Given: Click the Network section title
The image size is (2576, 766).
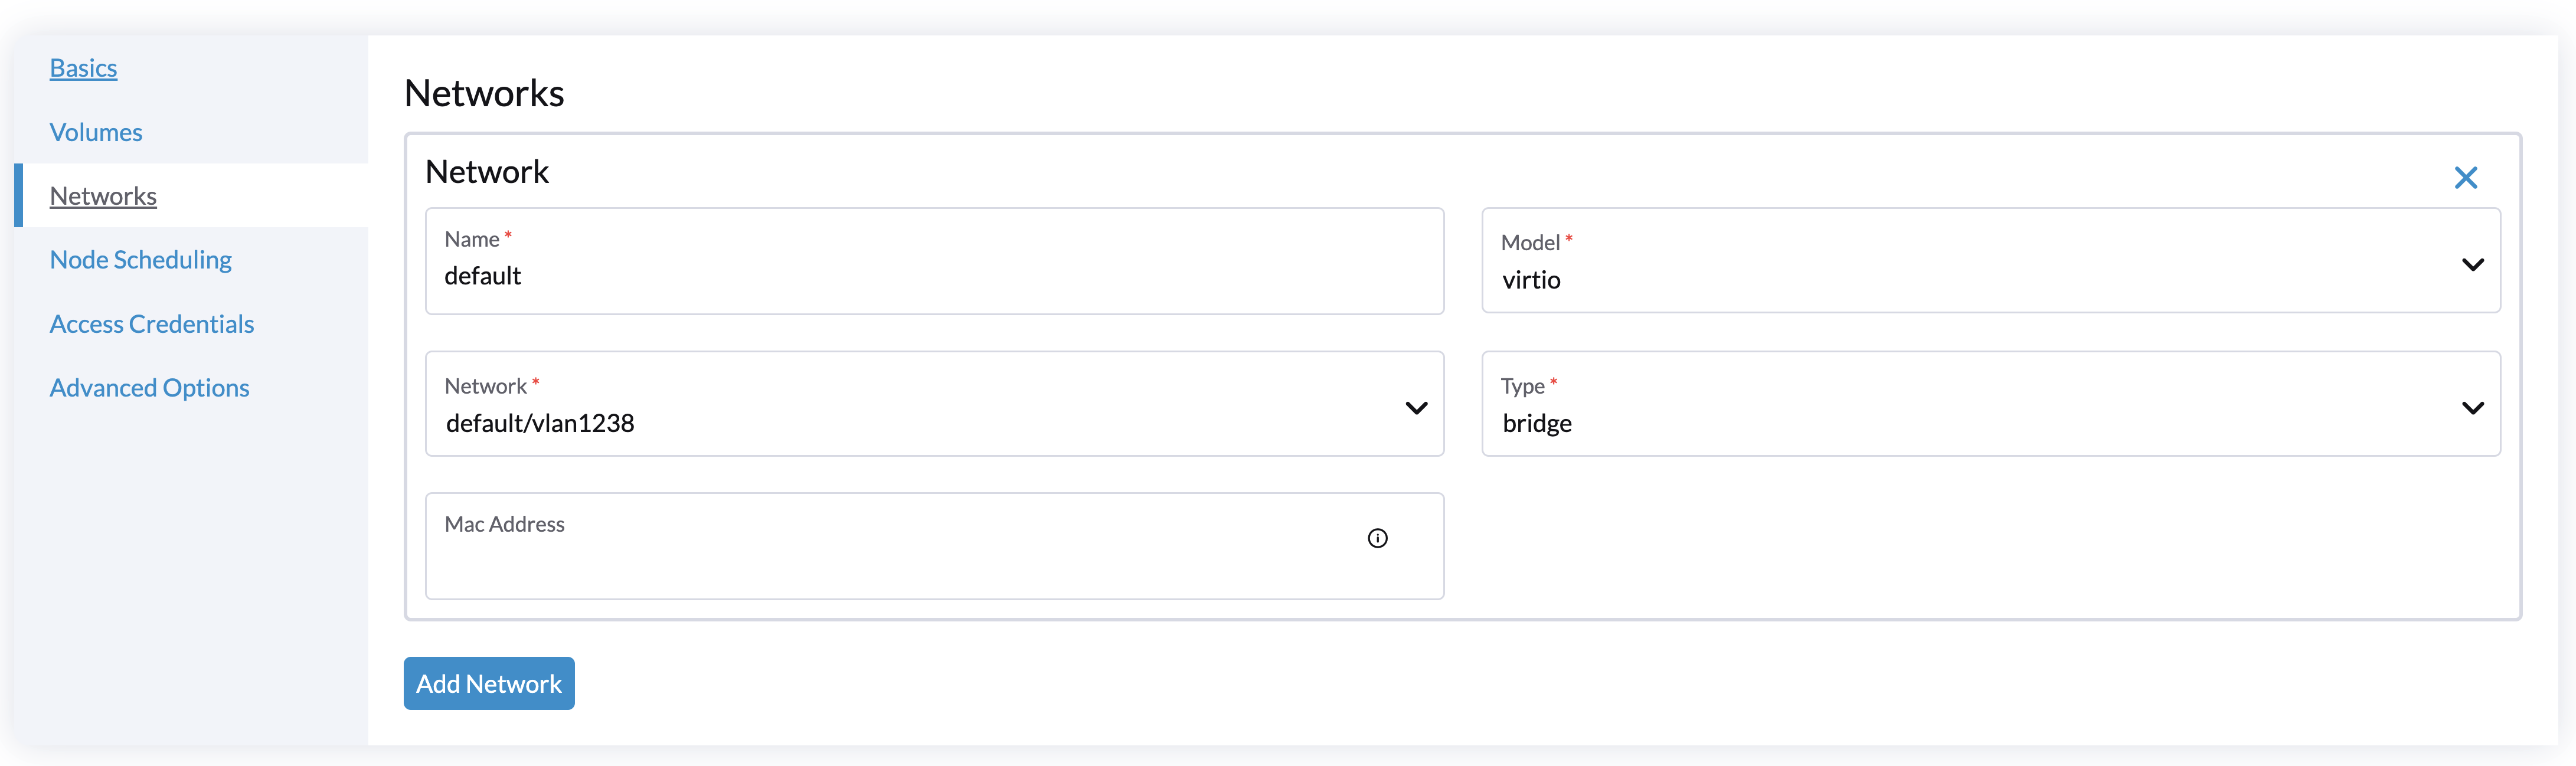Looking at the screenshot, I should click(x=487, y=172).
